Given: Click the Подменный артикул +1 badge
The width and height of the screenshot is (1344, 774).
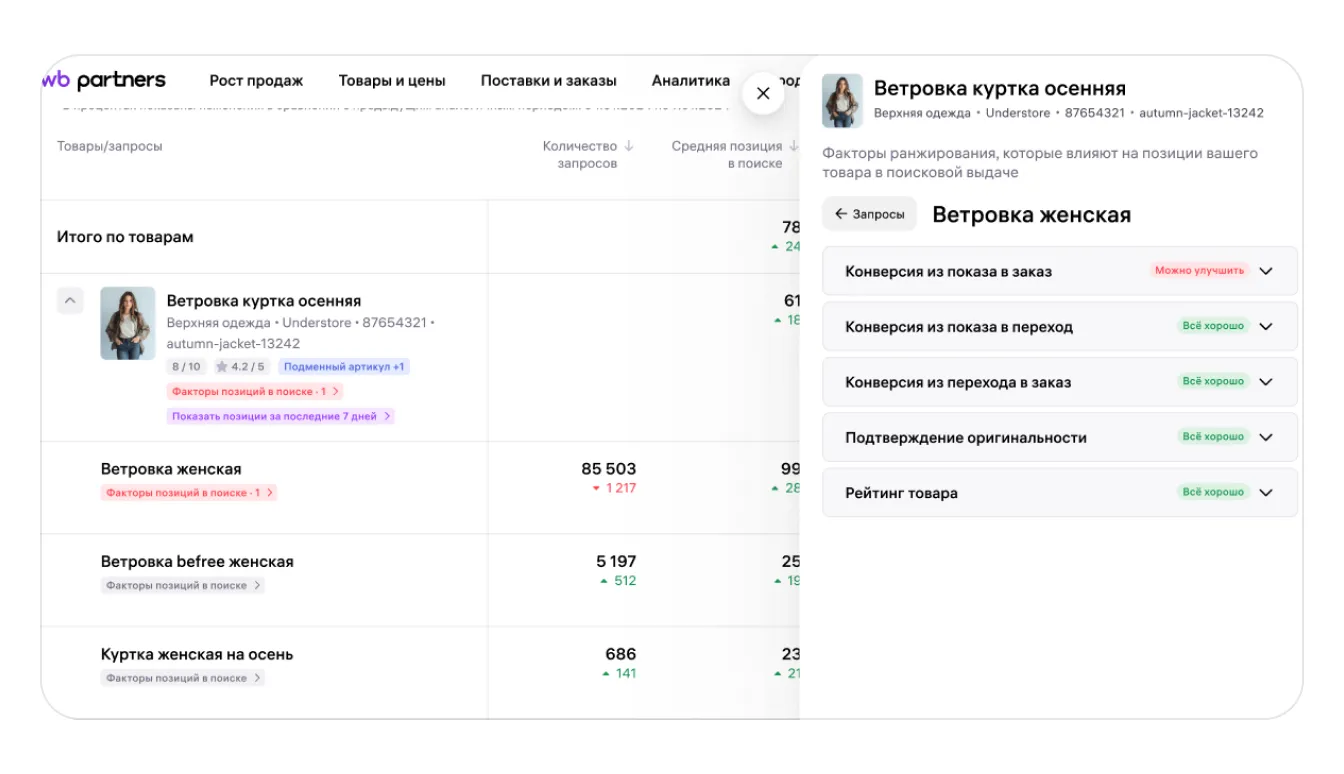Looking at the screenshot, I should click(x=344, y=367).
